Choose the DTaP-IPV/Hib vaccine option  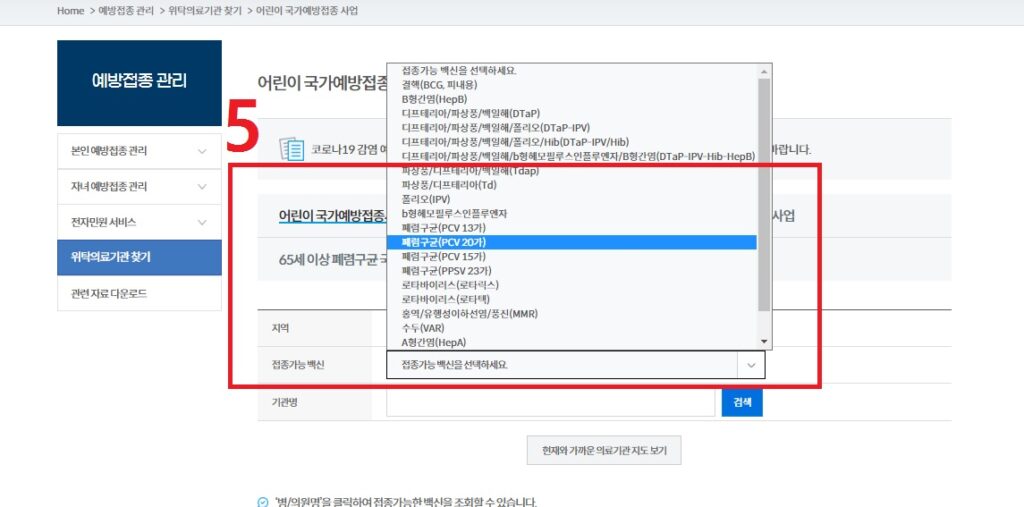(x=571, y=142)
